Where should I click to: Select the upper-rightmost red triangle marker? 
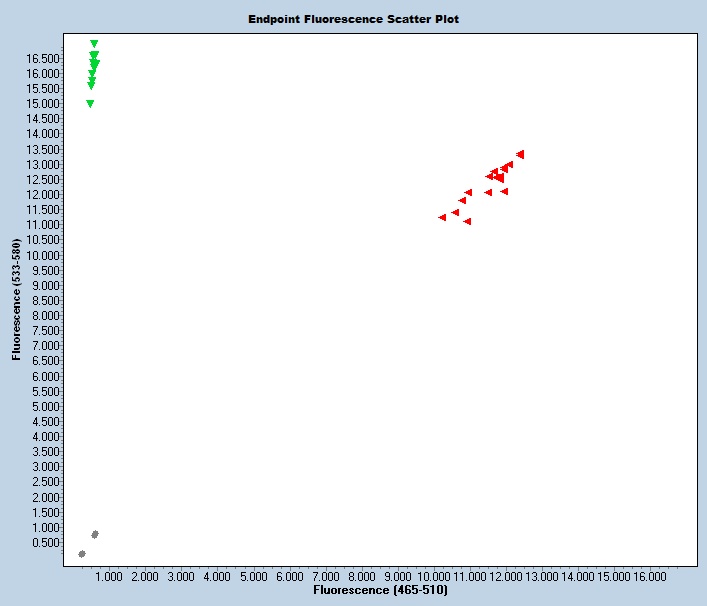tap(520, 154)
